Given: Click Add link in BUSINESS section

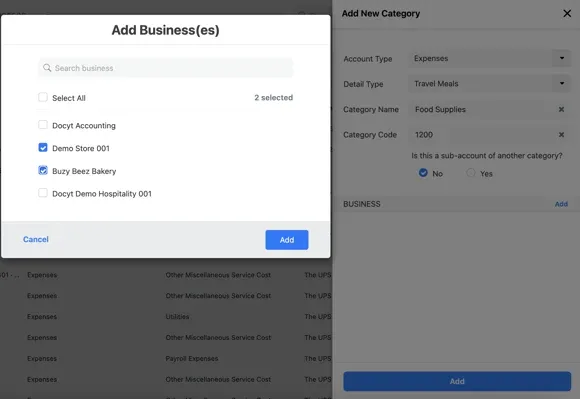Looking at the screenshot, I should tap(561, 204).
